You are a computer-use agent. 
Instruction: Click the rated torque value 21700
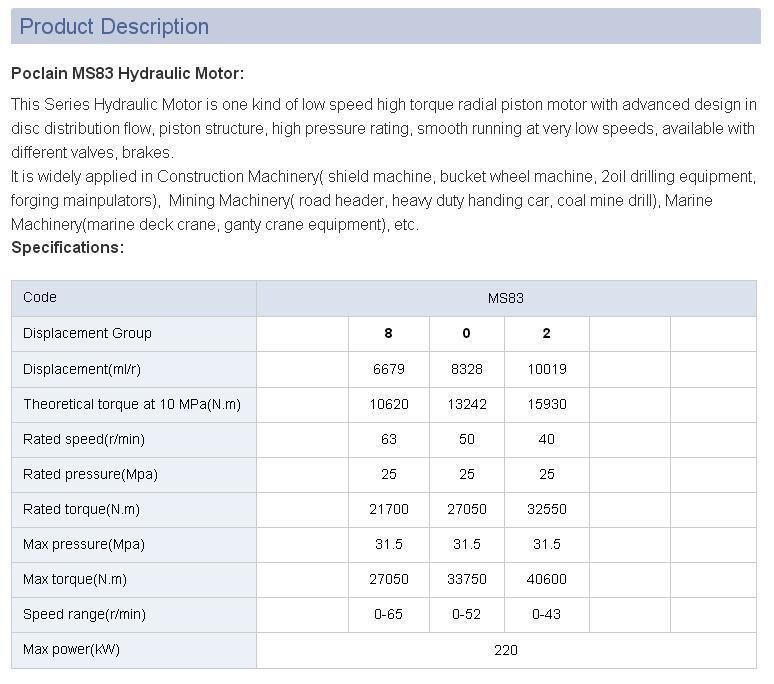[388, 509]
